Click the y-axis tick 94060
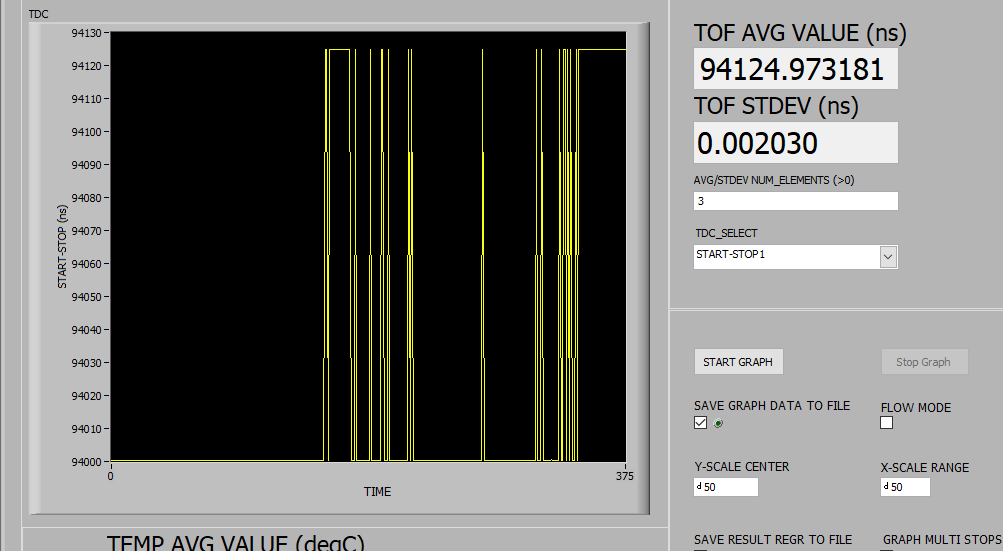Screen dimensions: 1003x551 click(x=86, y=264)
